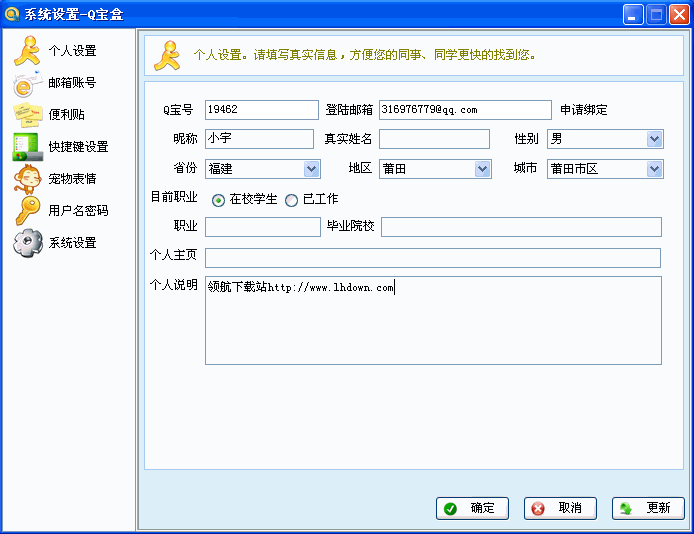This screenshot has width=694, height=534.
Task: Click the 申请绑定 link
Action: [584, 110]
